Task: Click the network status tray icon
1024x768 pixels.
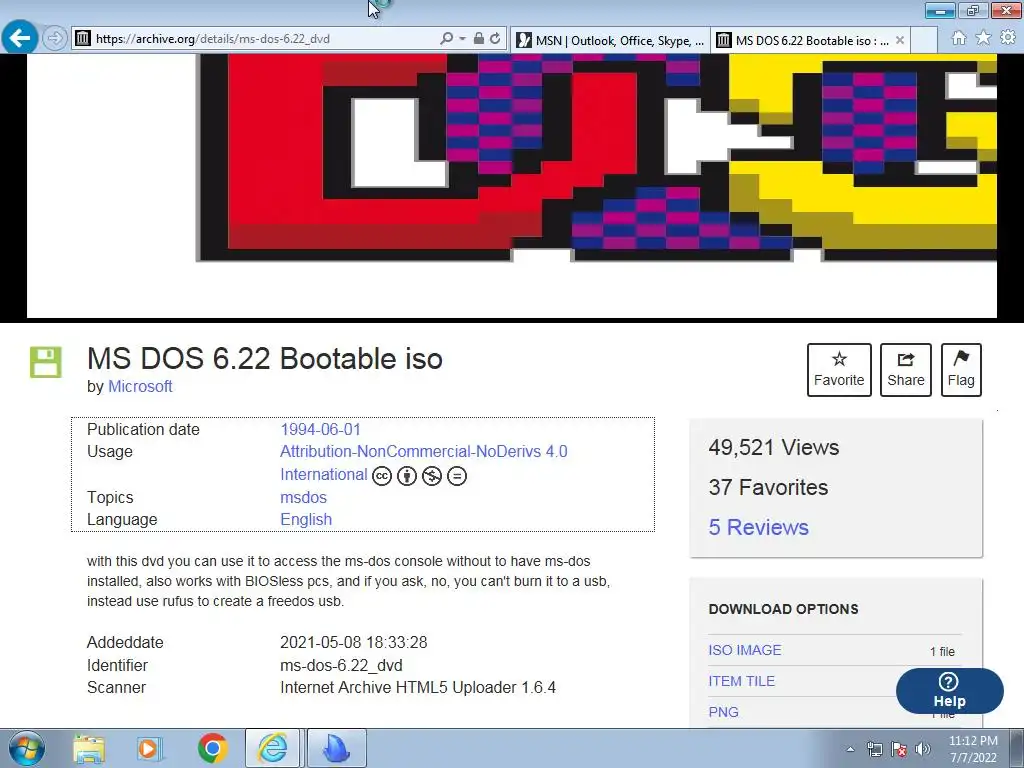Action: pos(874,749)
